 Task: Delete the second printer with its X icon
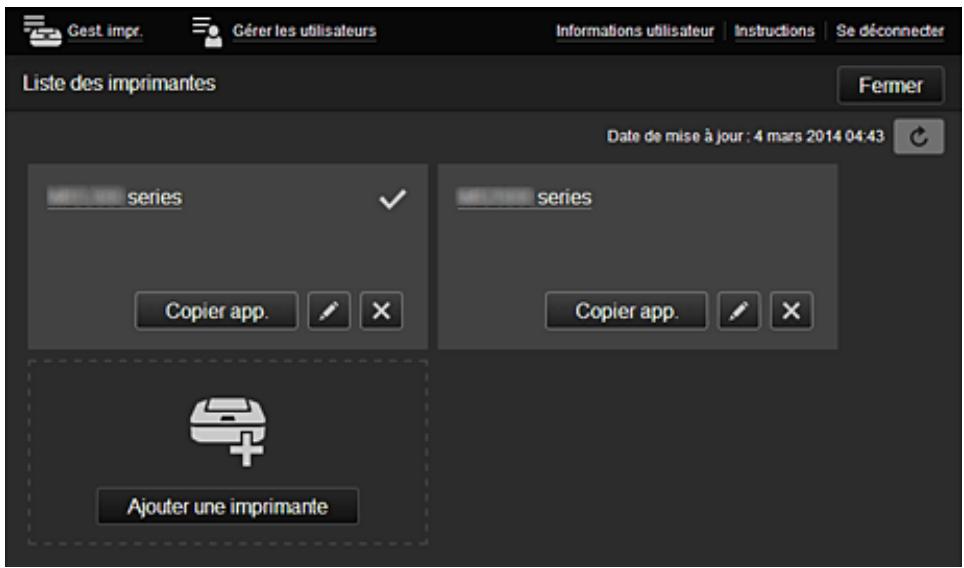(791, 311)
